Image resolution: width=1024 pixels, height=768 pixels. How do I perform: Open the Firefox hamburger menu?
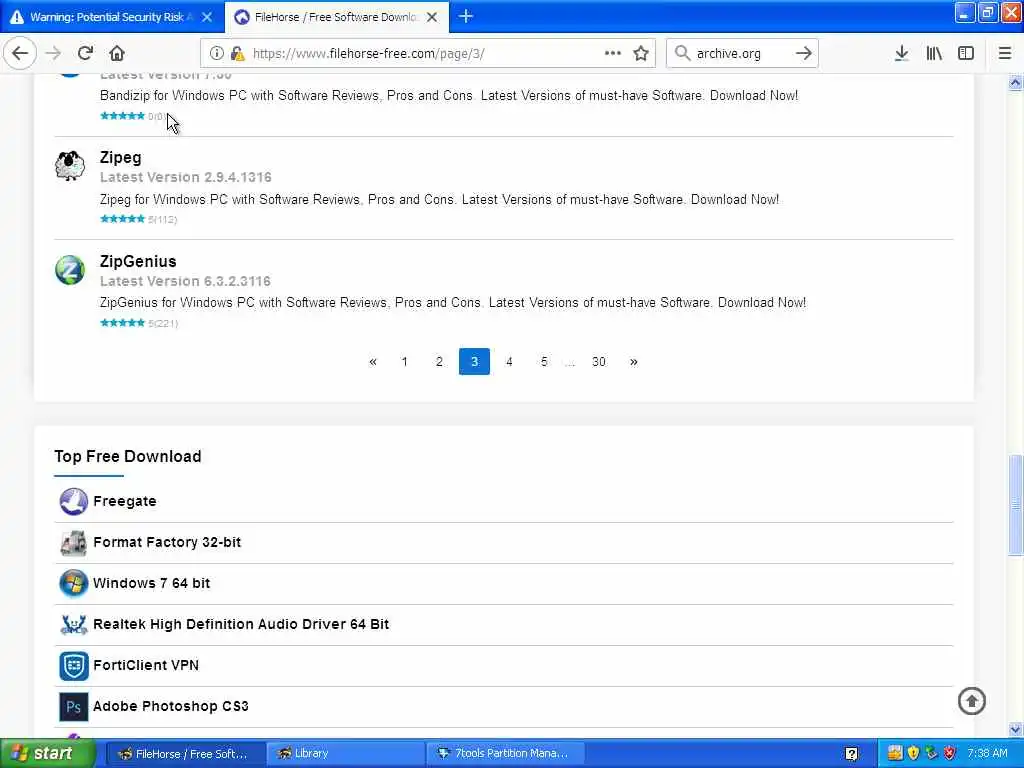pos(1005,53)
